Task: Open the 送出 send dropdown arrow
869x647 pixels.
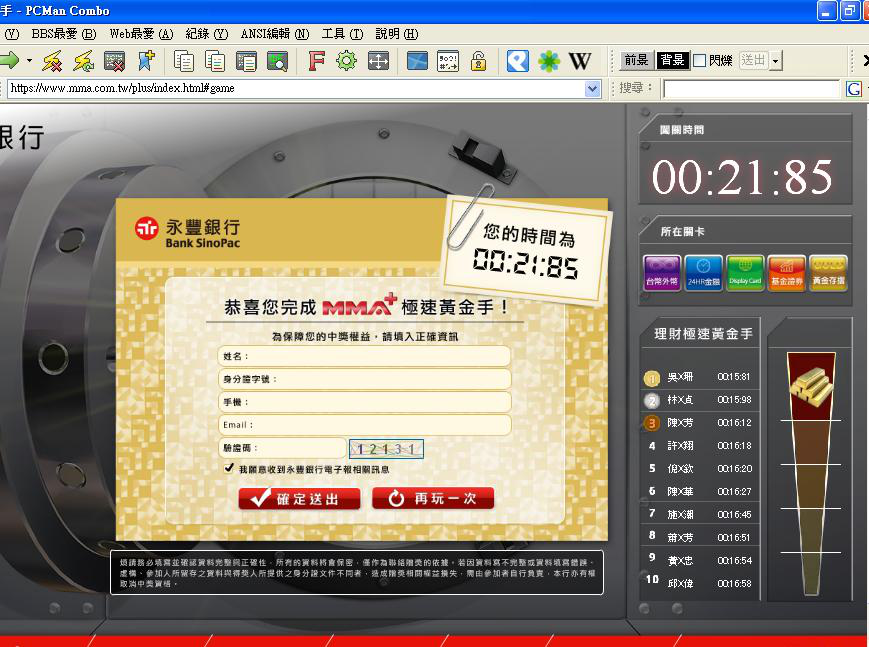Action: pyautogui.click(x=775, y=60)
